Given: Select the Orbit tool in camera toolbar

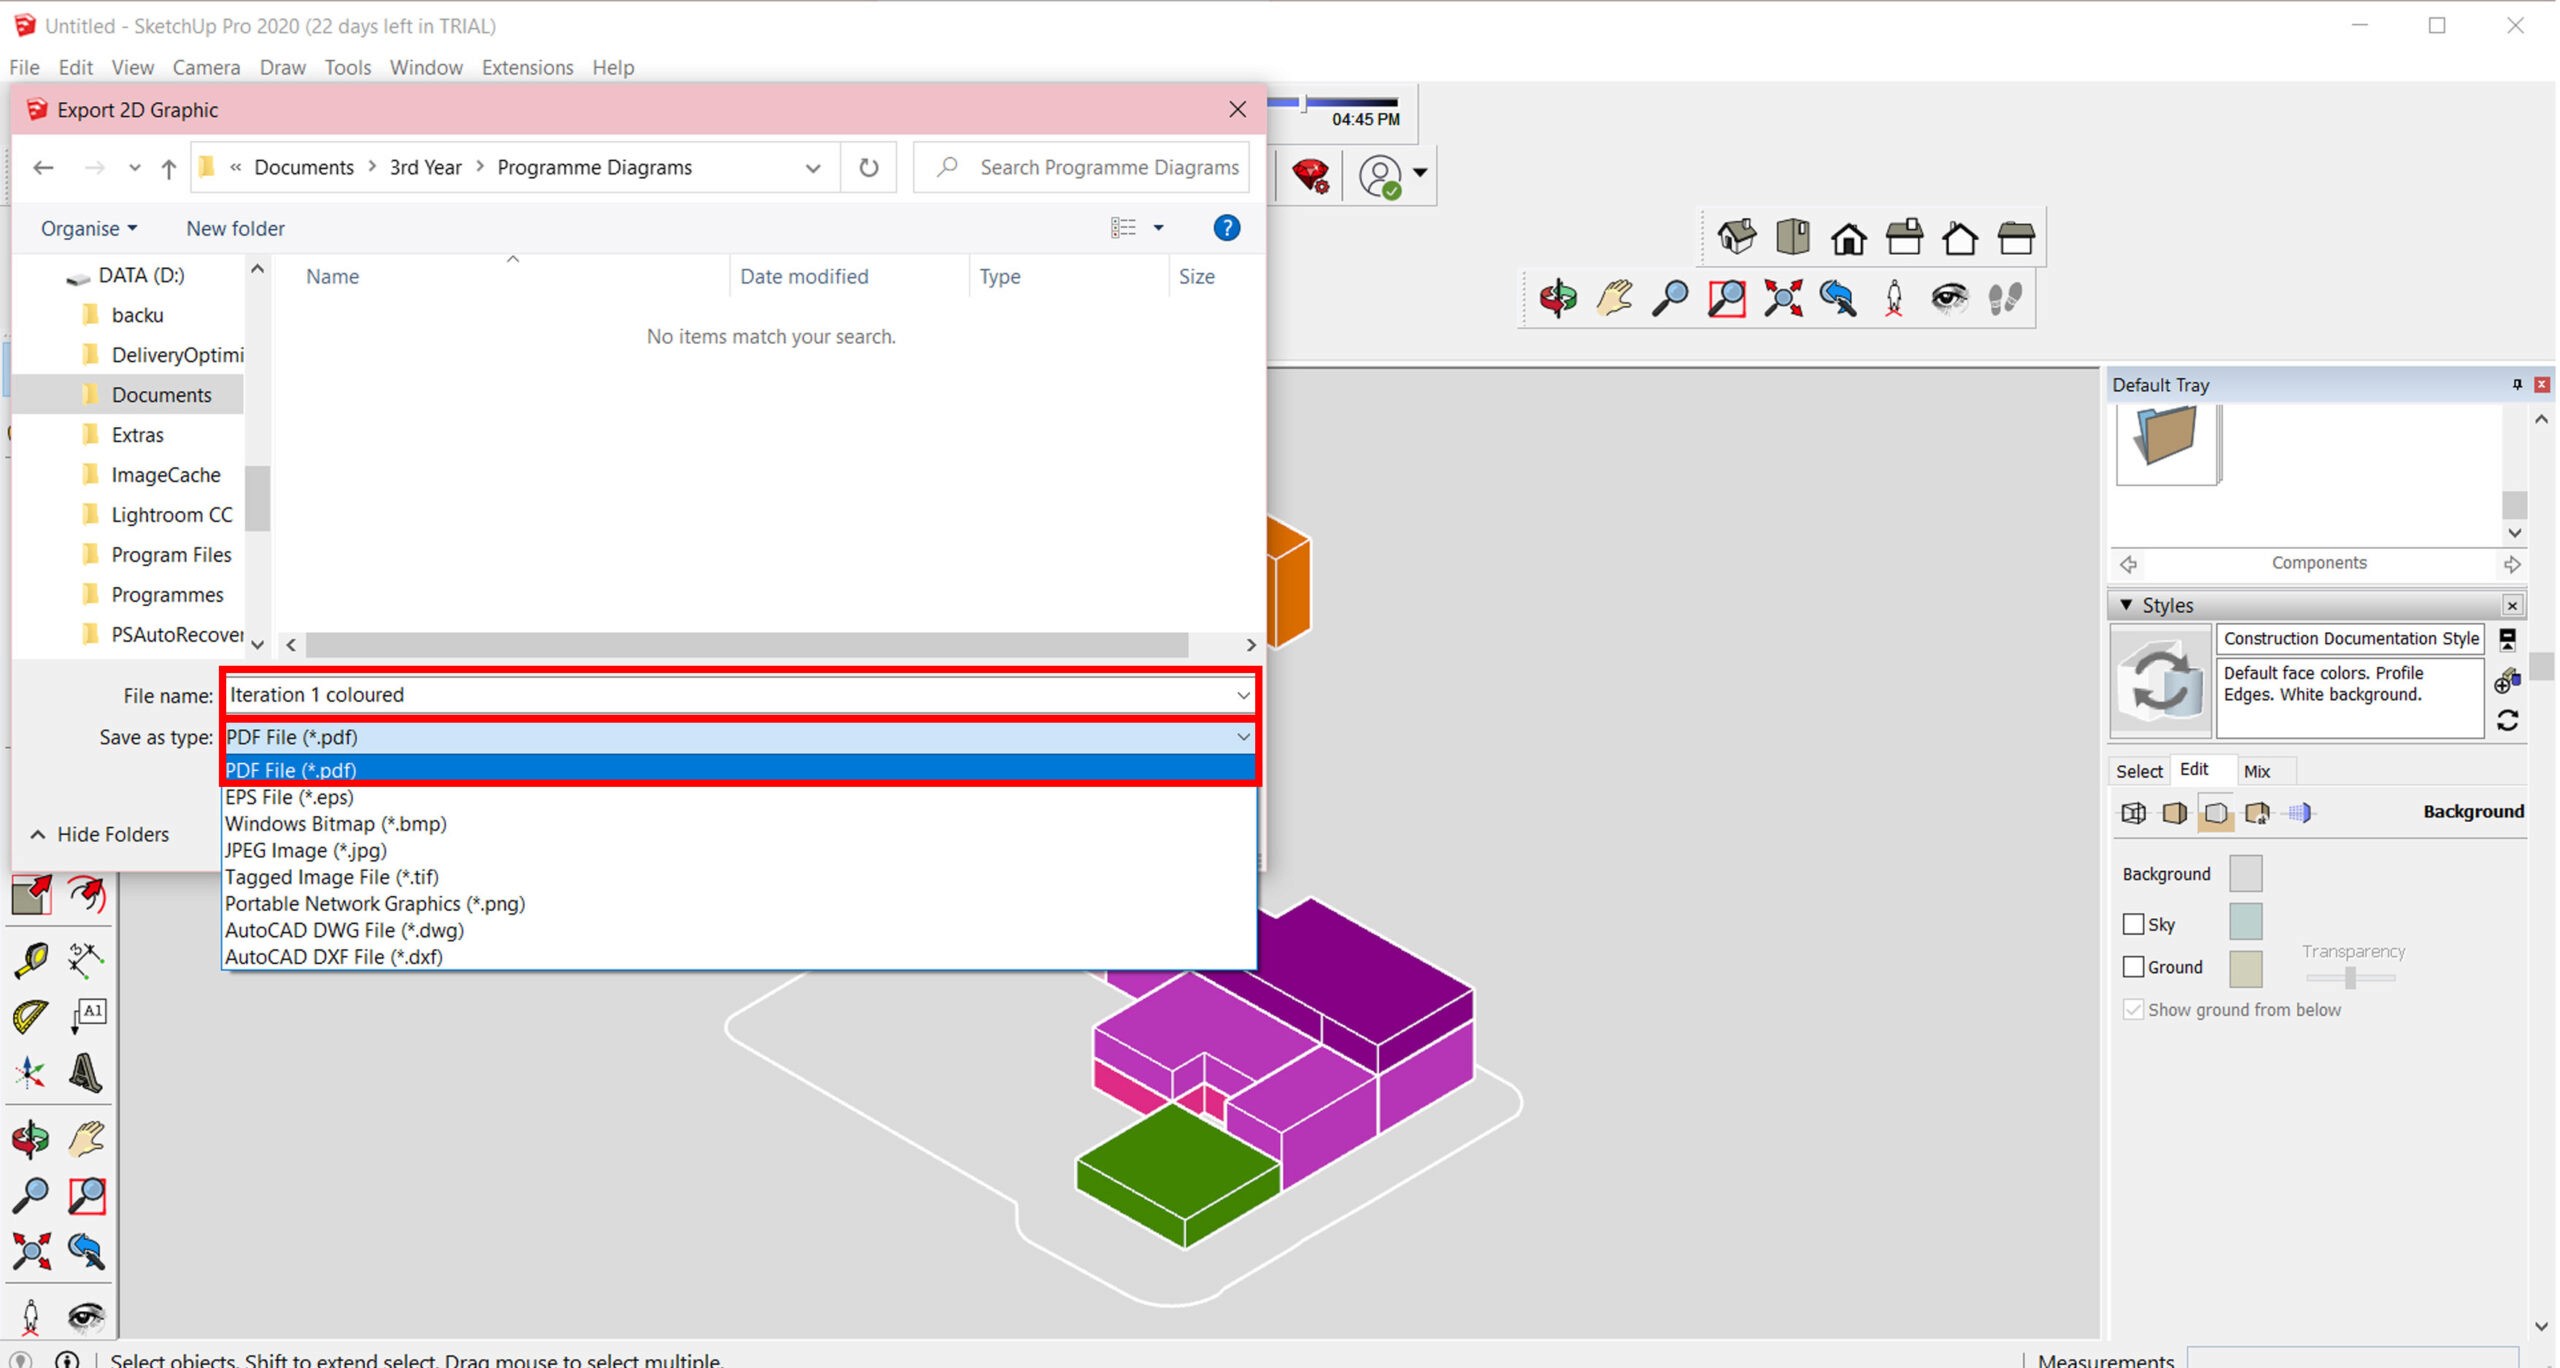Looking at the screenshot, I should click(1558, 298).
